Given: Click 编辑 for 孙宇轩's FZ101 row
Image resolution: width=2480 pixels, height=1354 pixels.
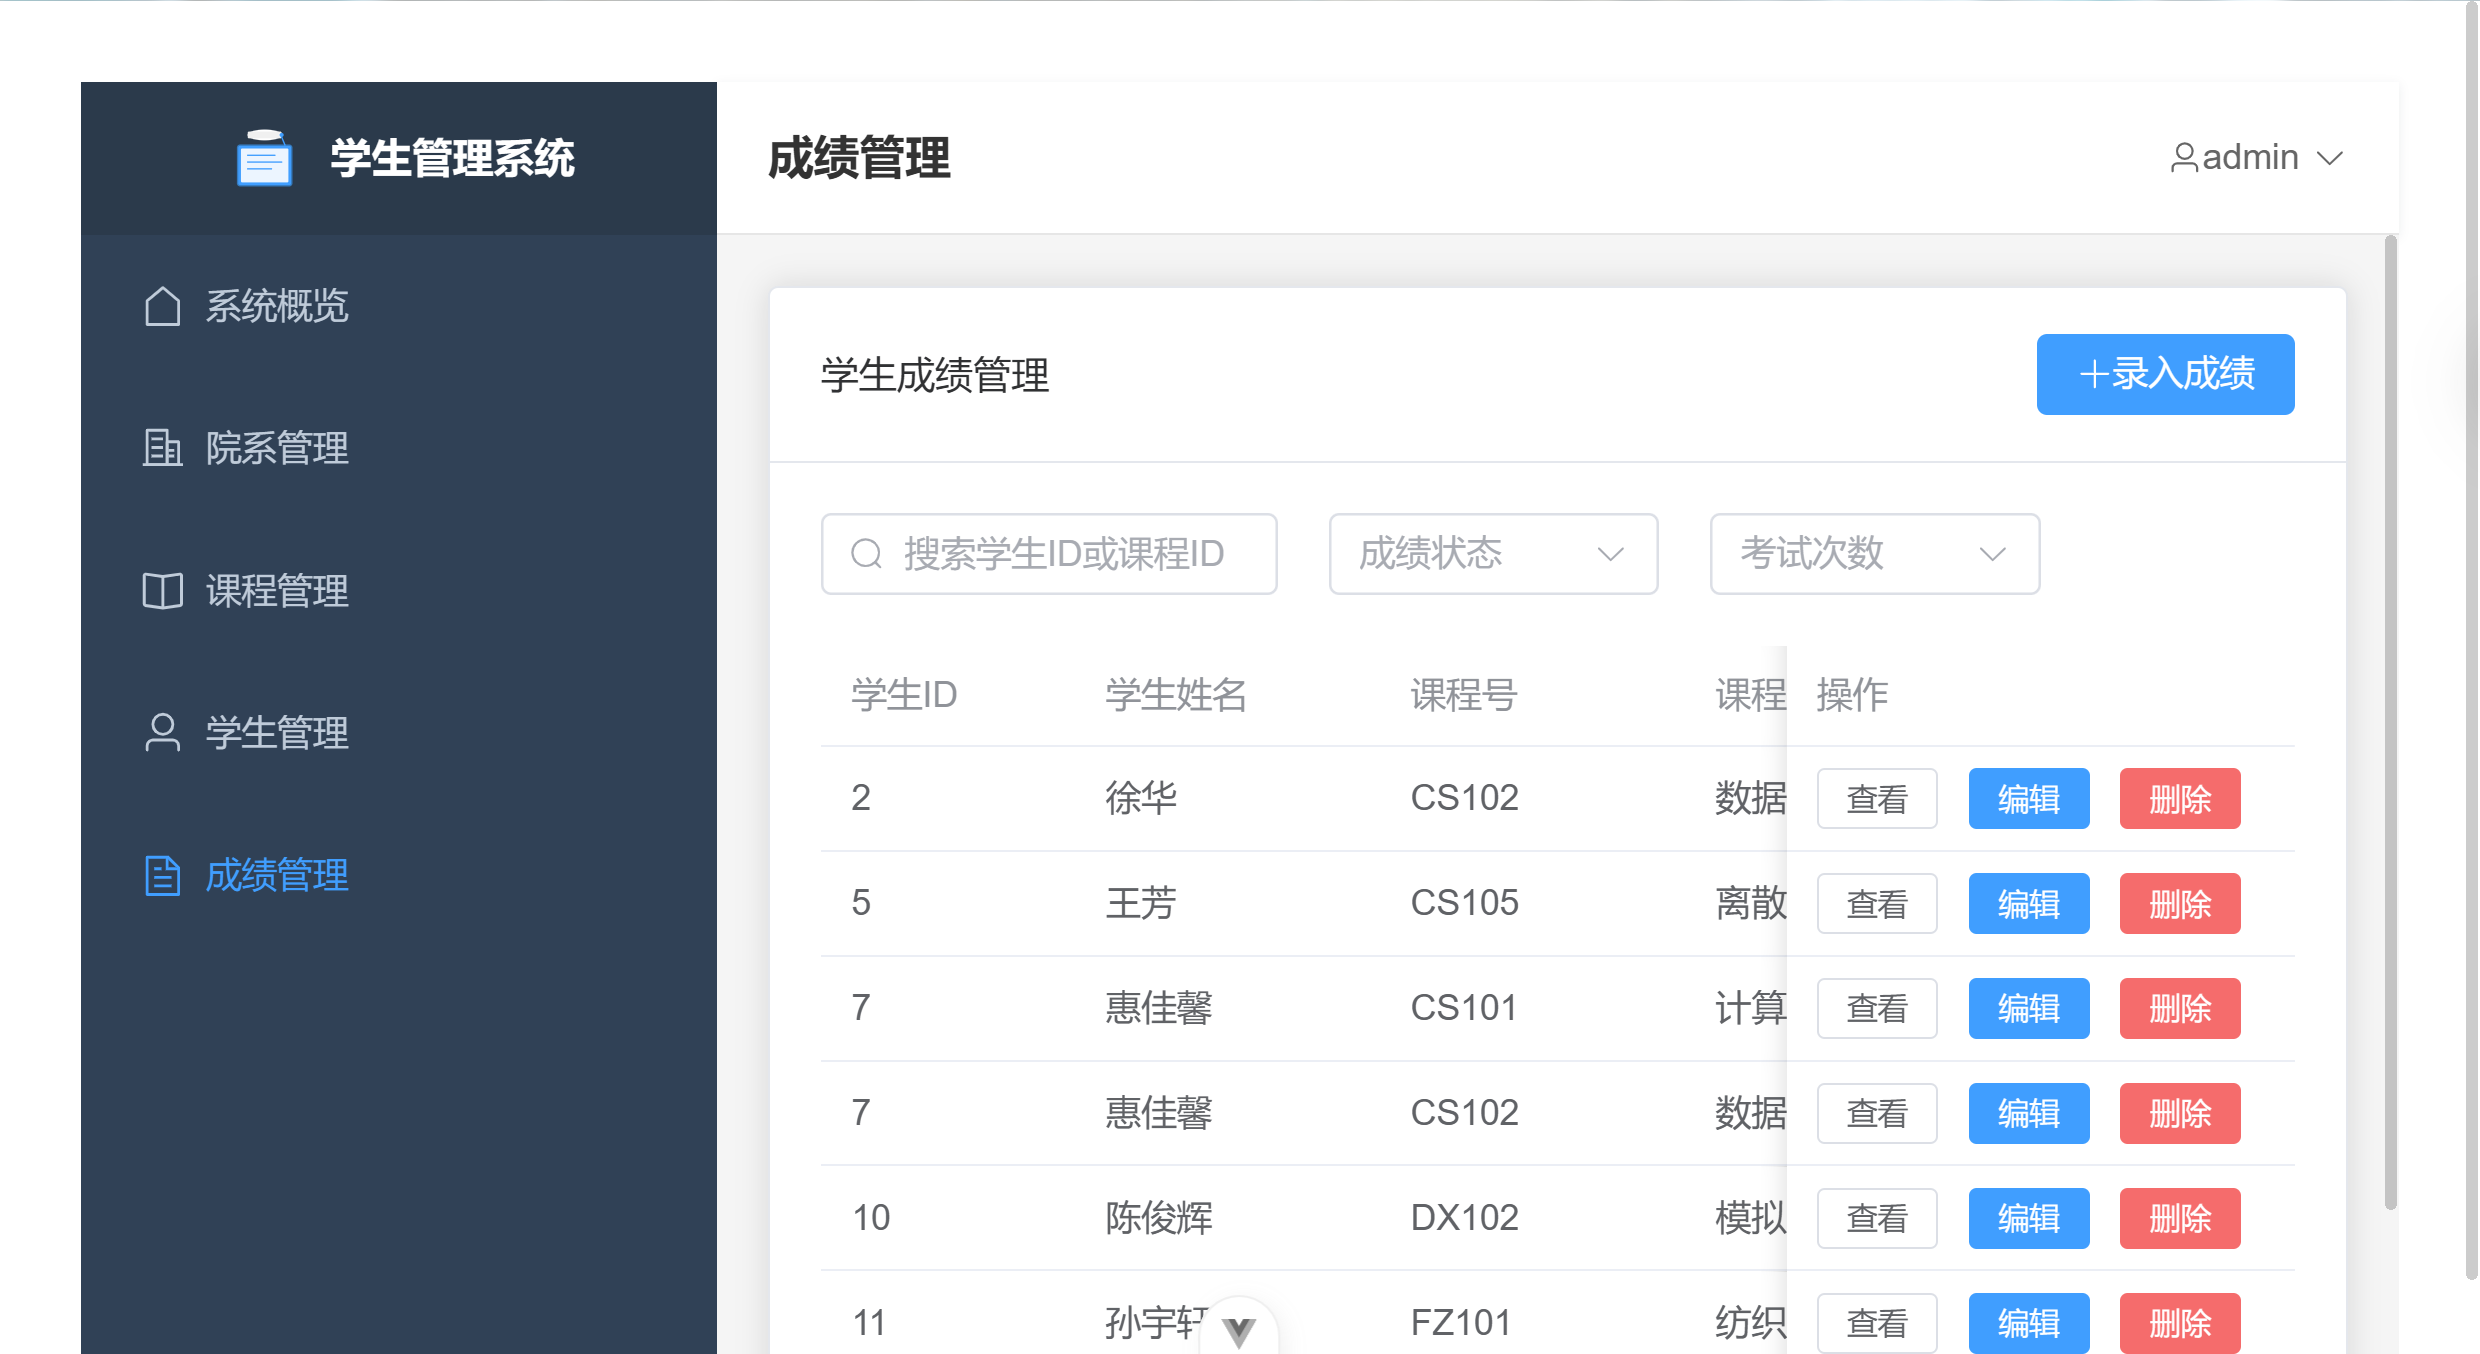Looking at the screenshot, I should coord(2028,1323).
